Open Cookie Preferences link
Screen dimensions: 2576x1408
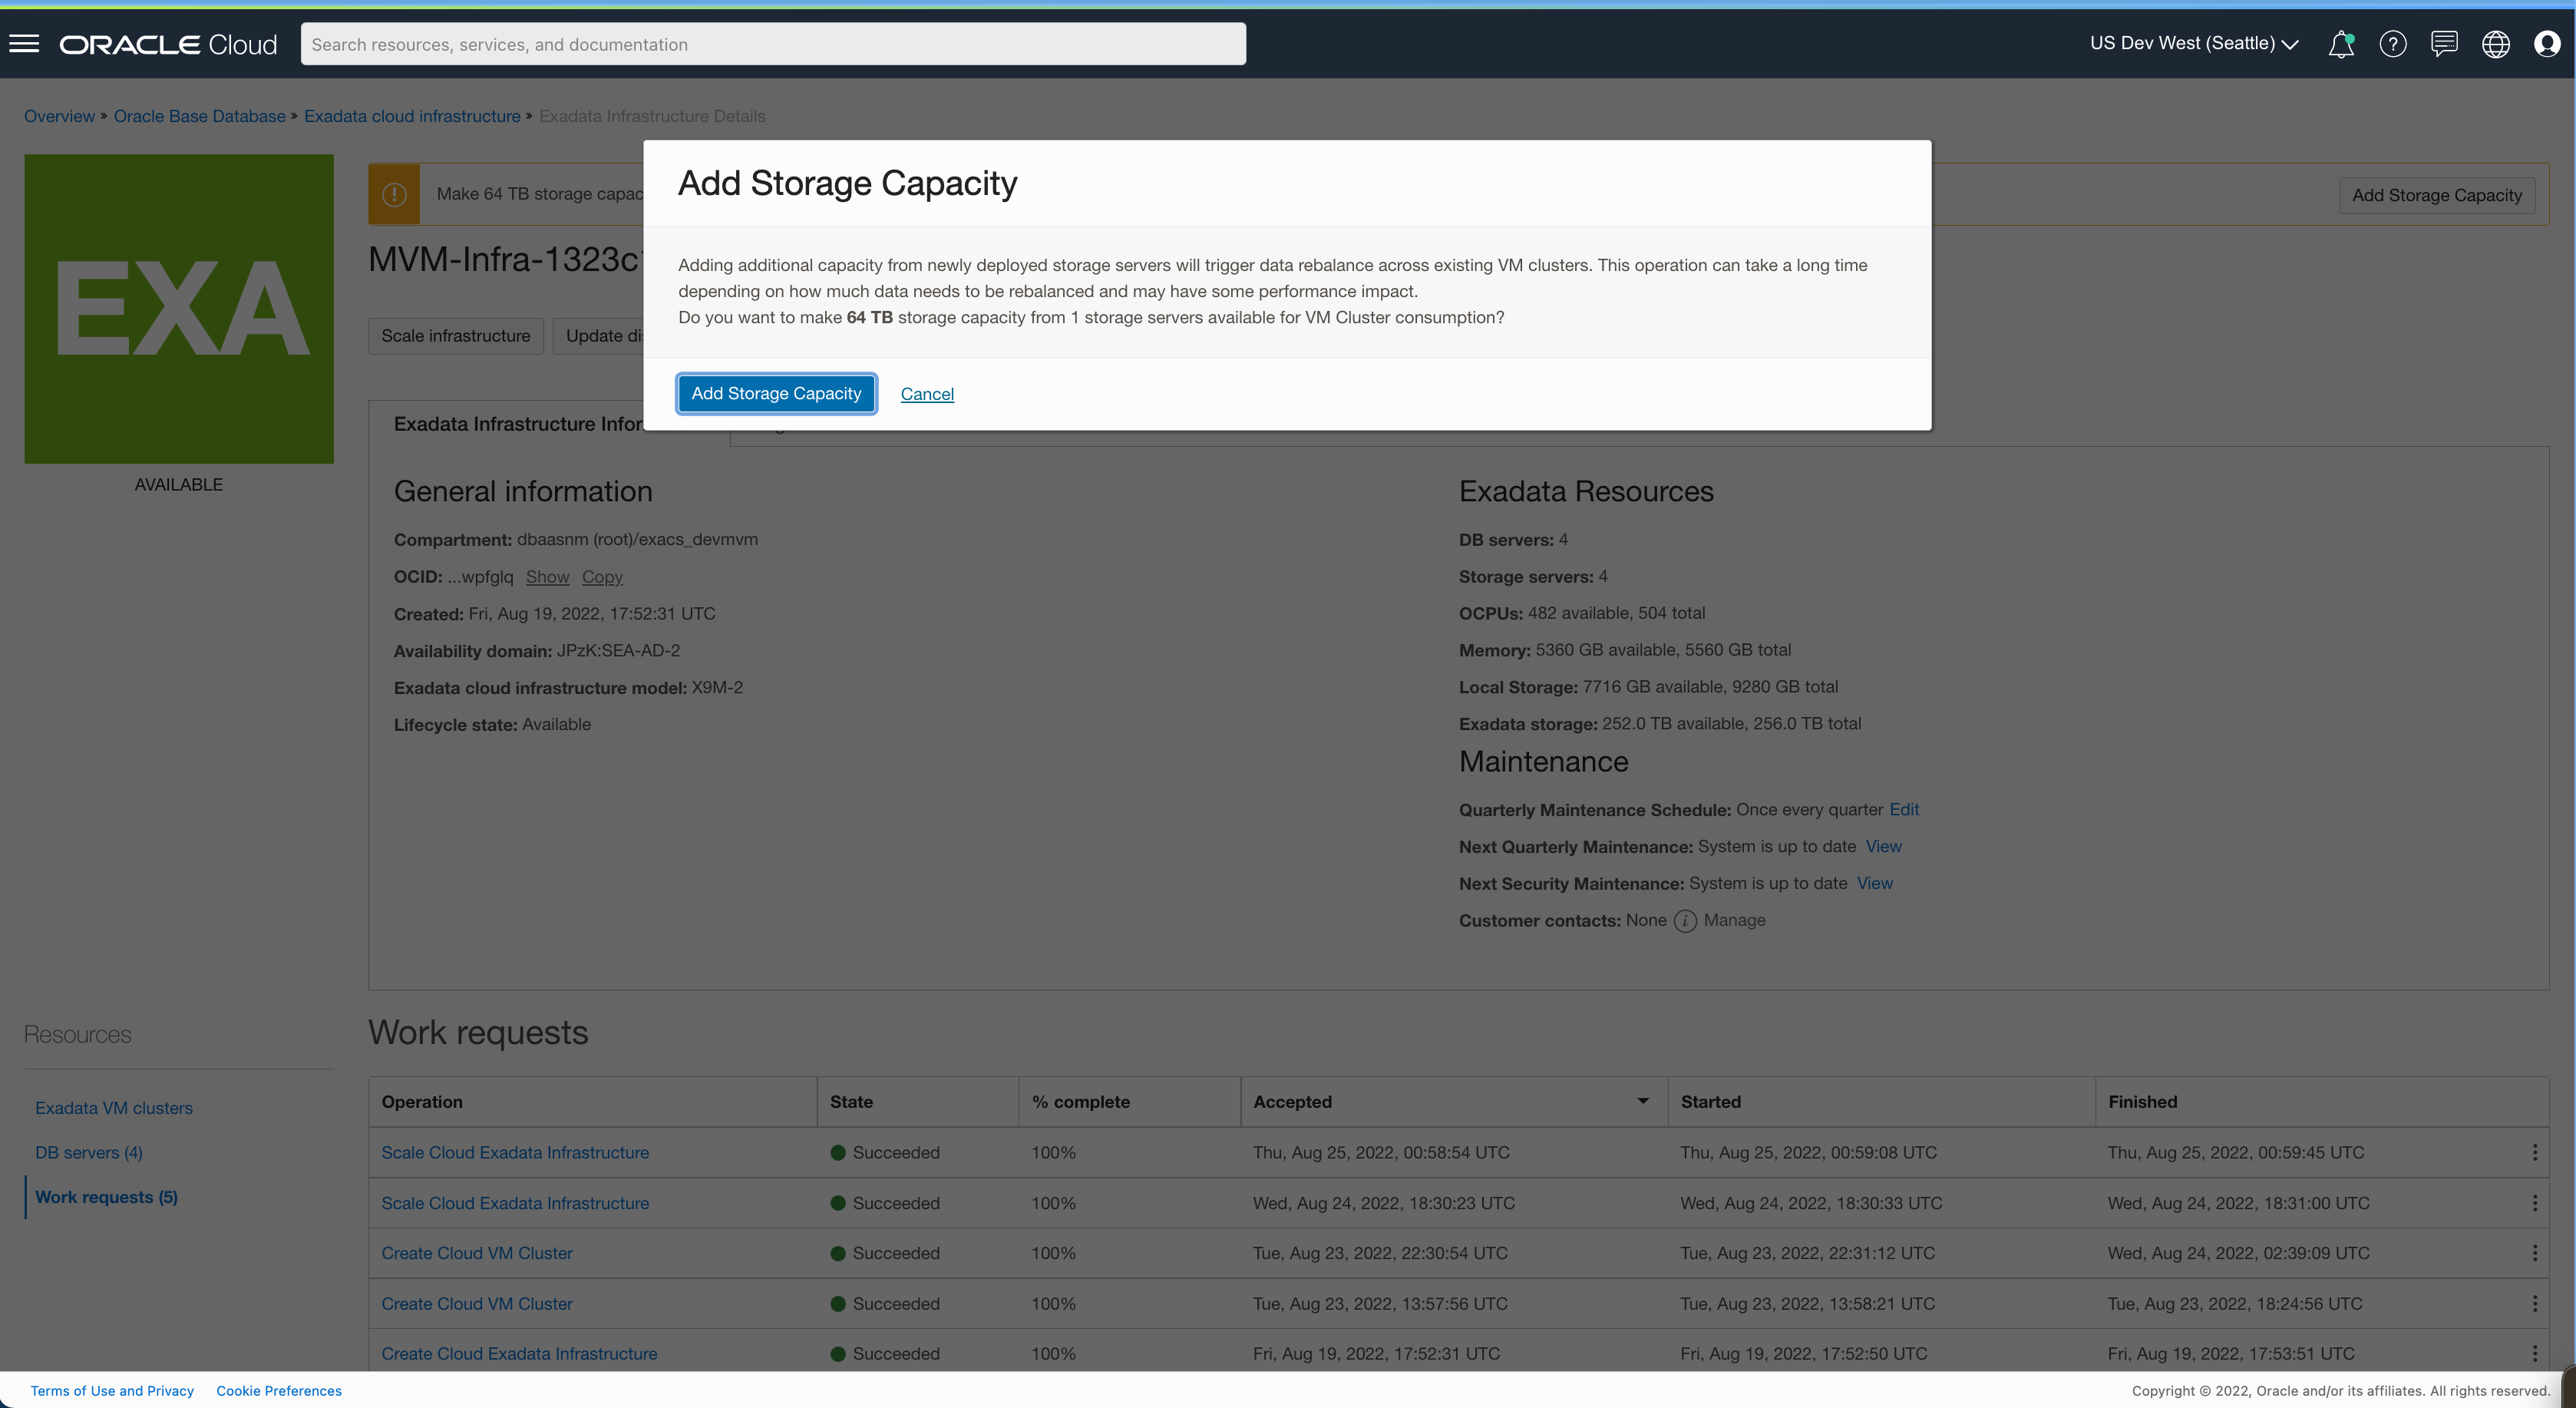pyautogui.click(x=279, y=1391)
